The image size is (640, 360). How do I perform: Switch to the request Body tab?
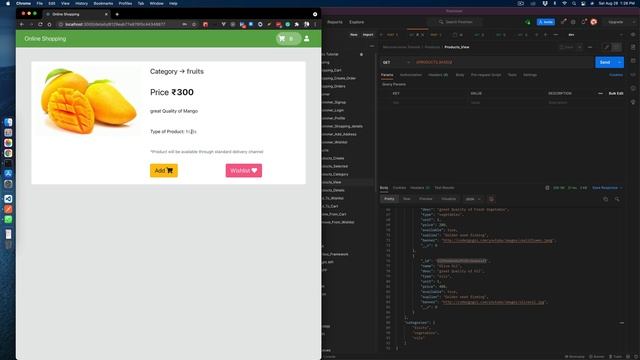tap(460, 75)
